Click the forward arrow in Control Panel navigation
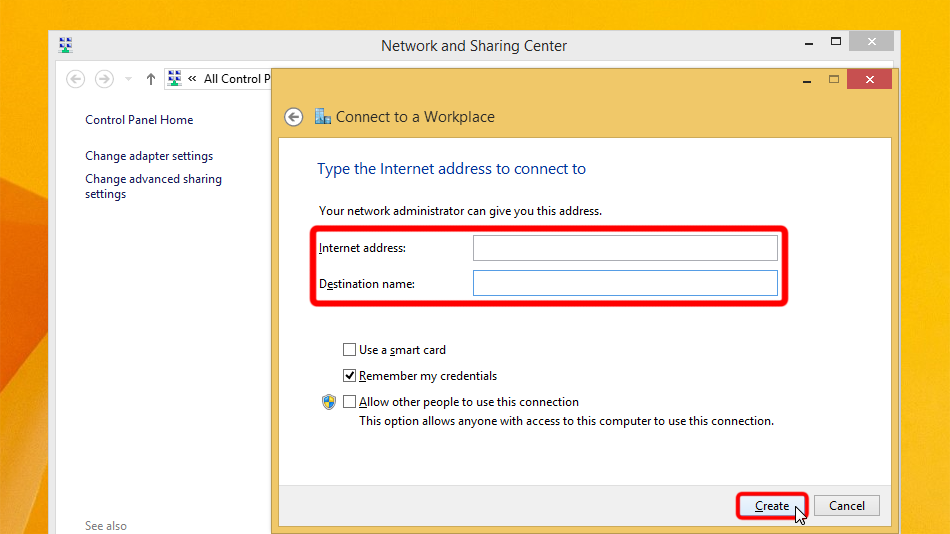Viewport: 950px width, 534px height. (x=104, y=79)
